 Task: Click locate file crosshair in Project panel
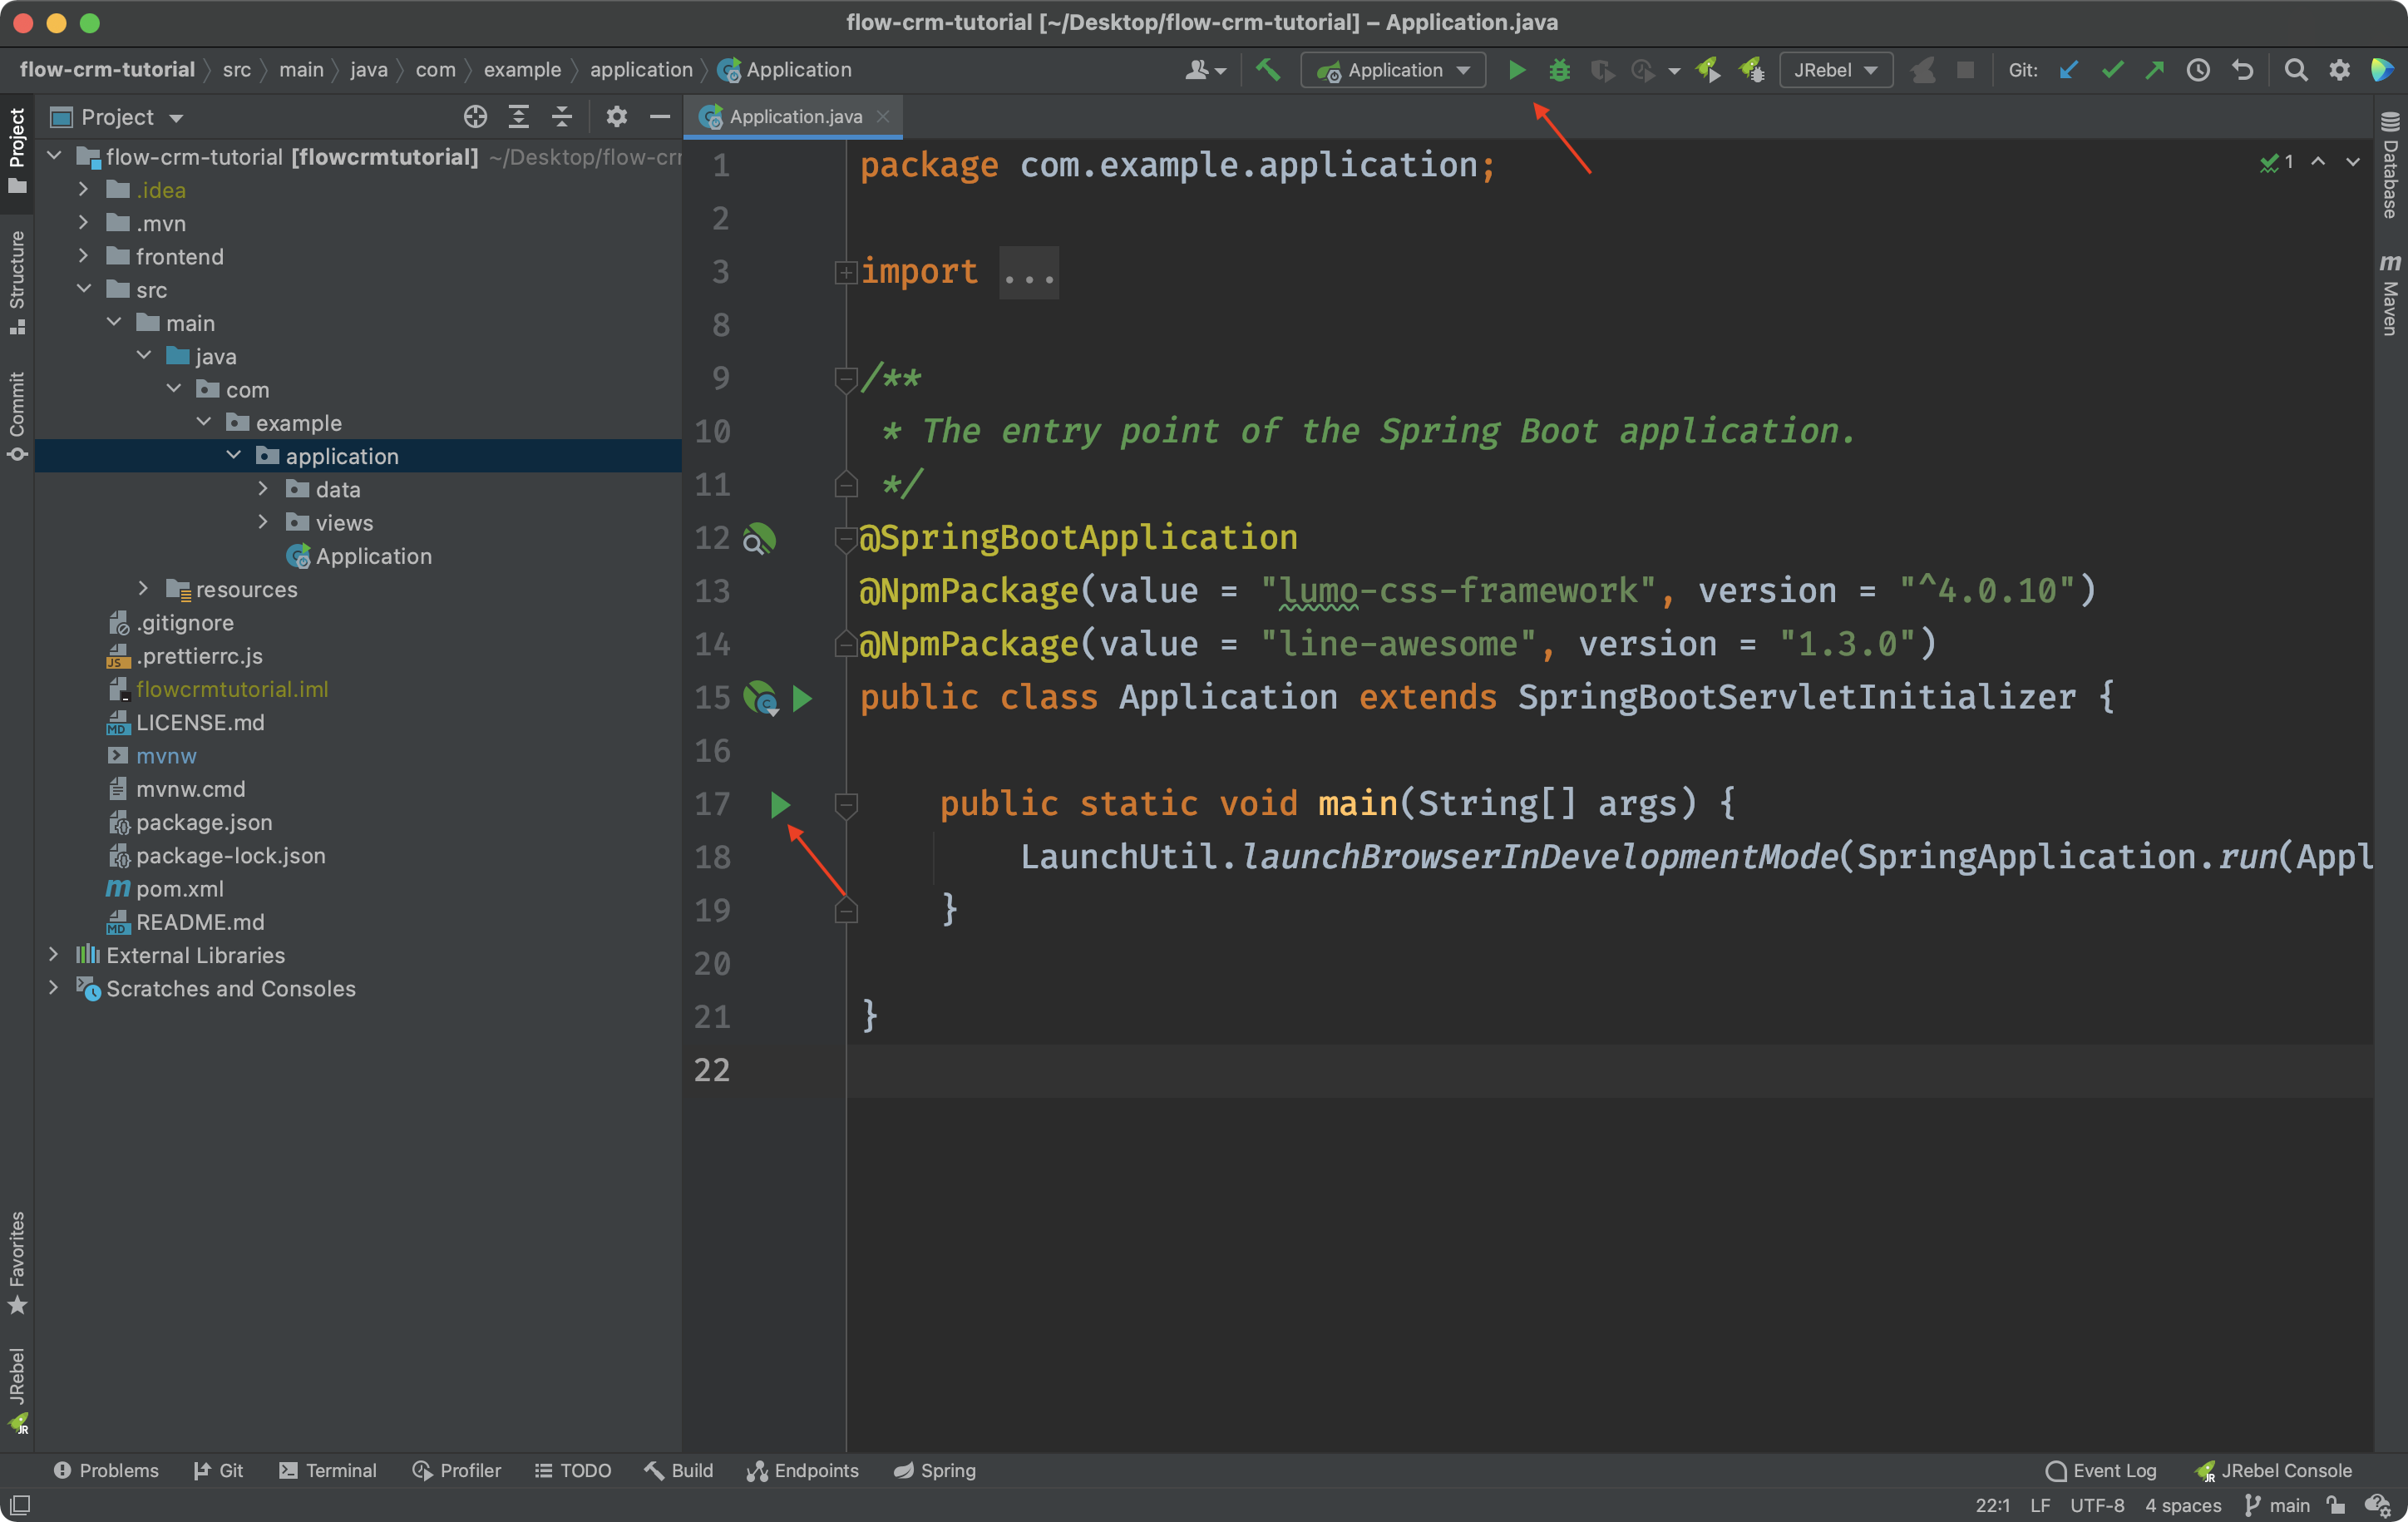pyautogui.click(x=475, y=117)
